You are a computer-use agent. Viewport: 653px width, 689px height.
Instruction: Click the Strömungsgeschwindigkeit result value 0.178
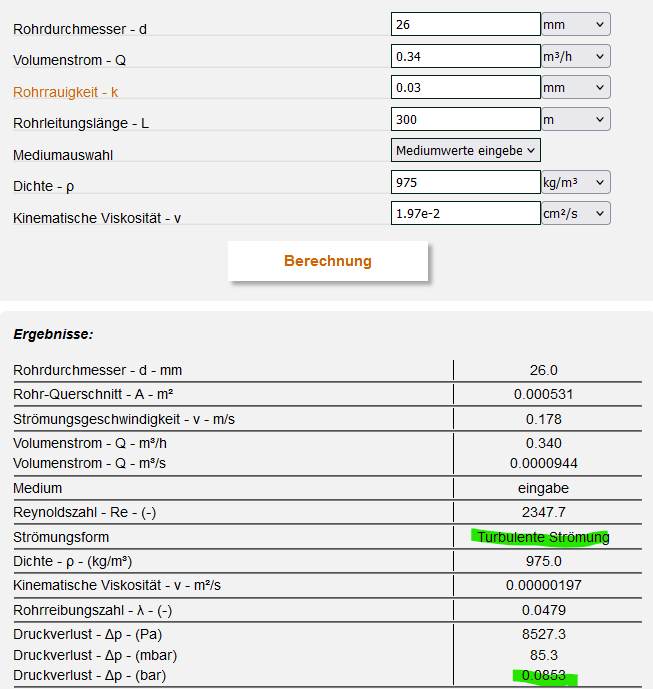tap(543, 419)
